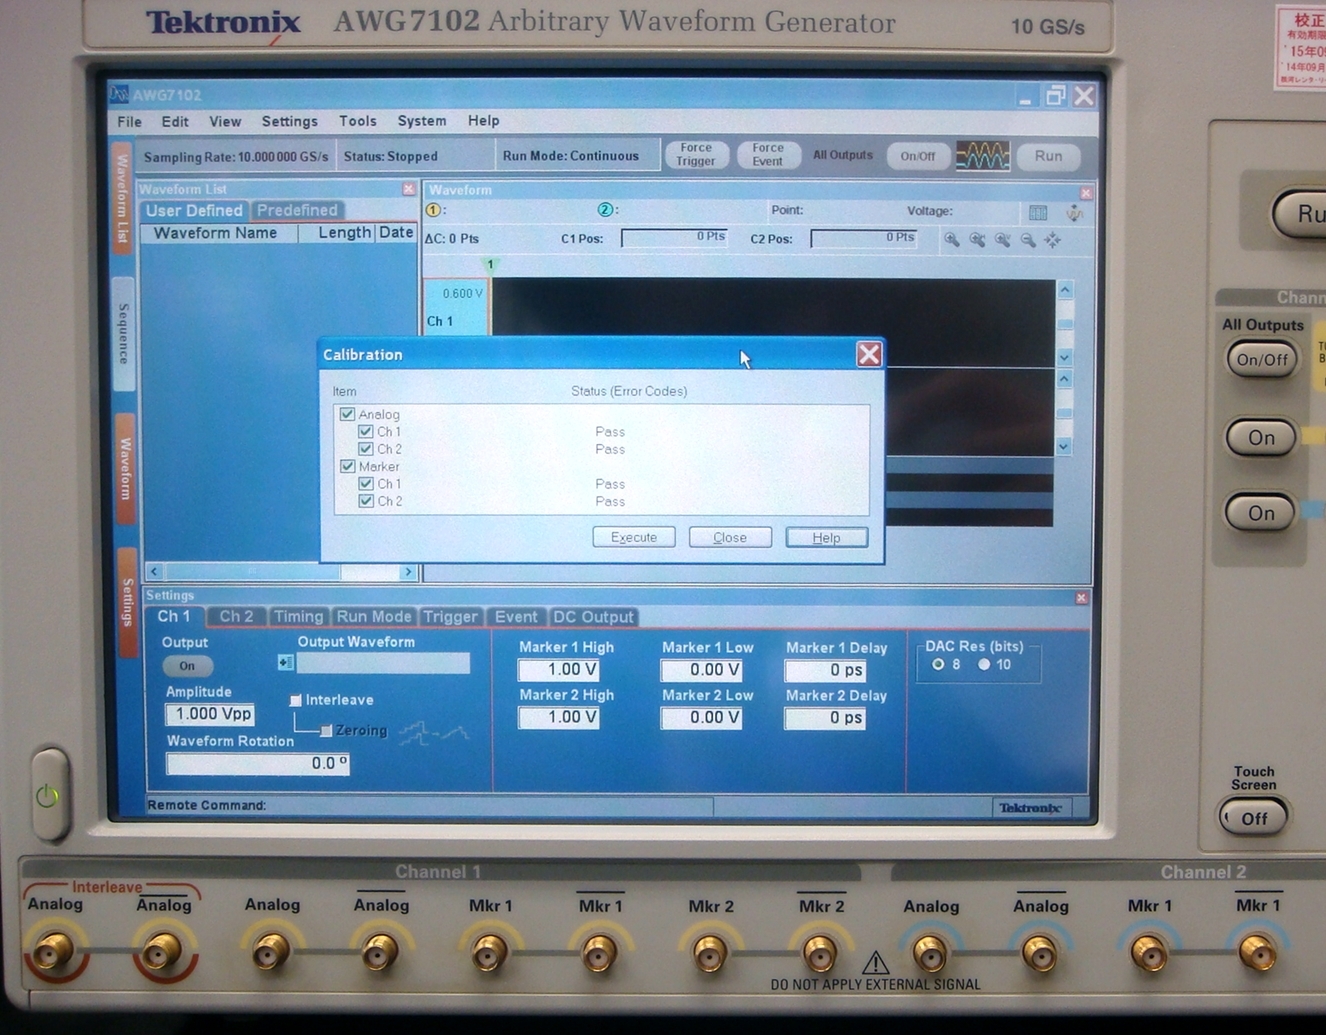Viewport: 1326px width, 1035px height.
Task: Click Ch 1 waveform scroll up arrow
Action: (1065, 291)
